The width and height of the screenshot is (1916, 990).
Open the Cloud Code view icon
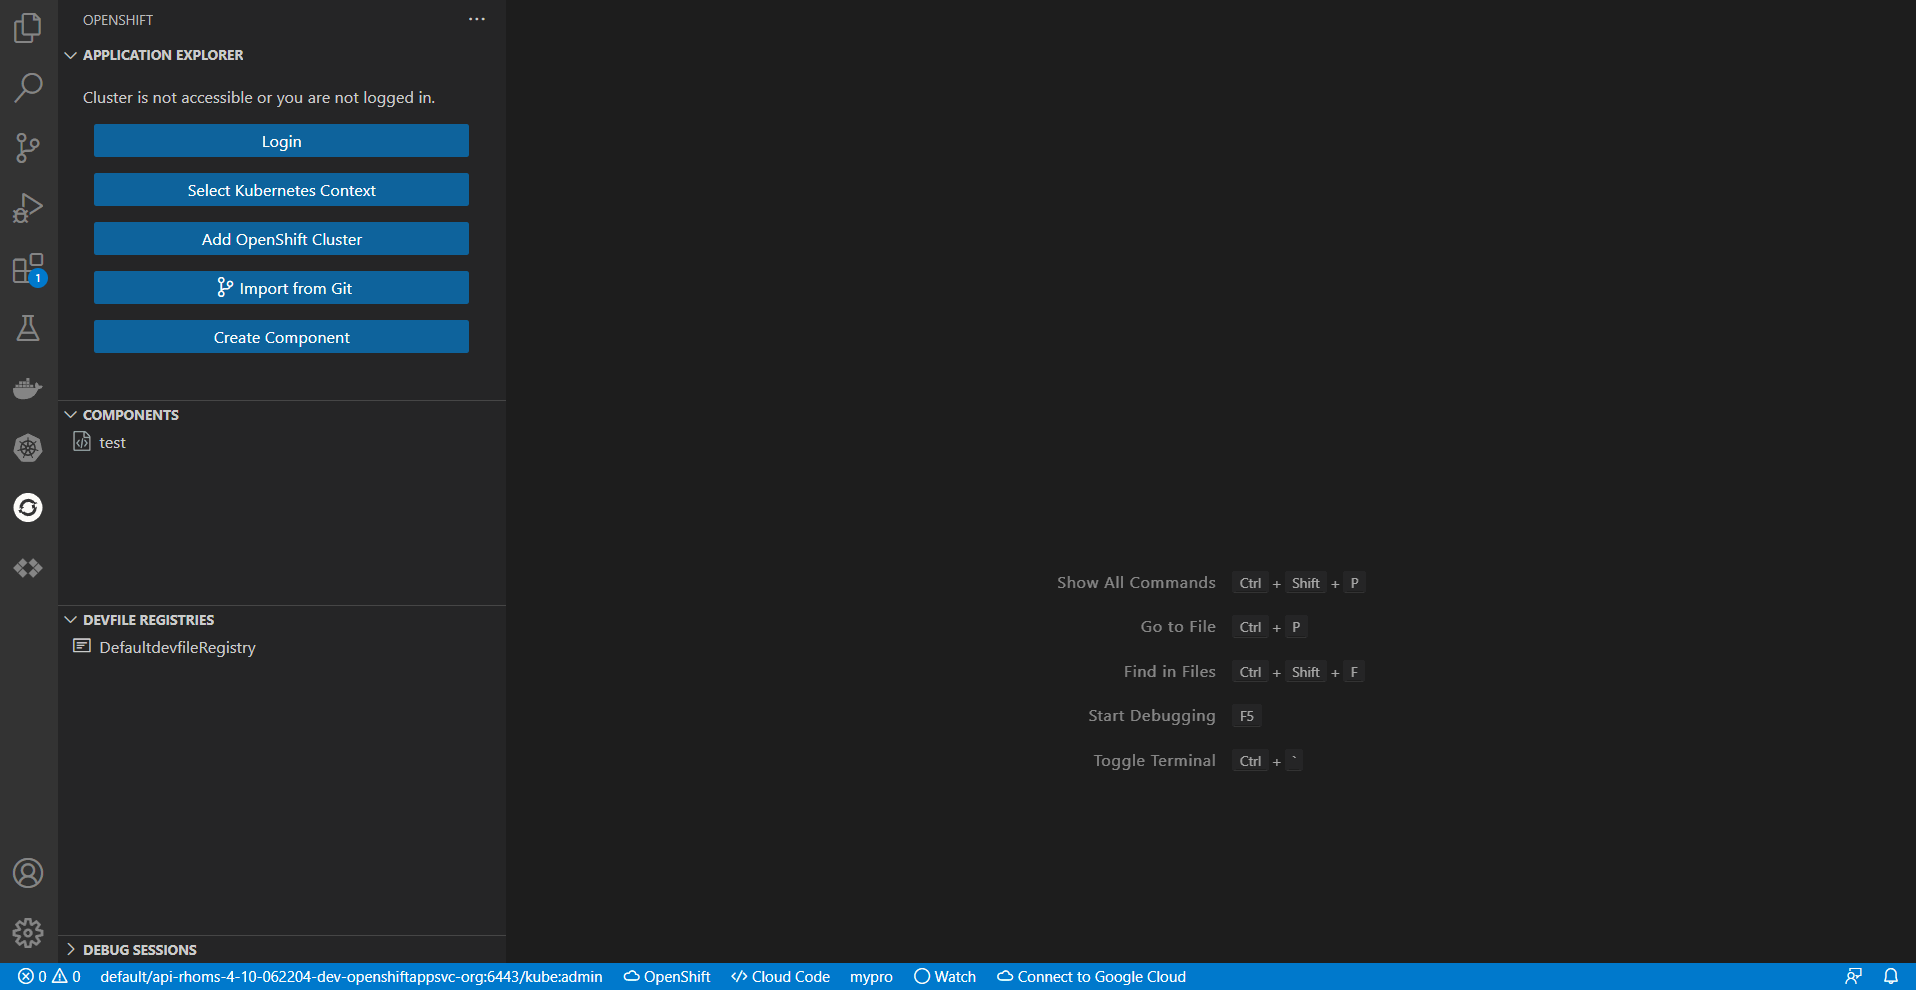[28, 568]
